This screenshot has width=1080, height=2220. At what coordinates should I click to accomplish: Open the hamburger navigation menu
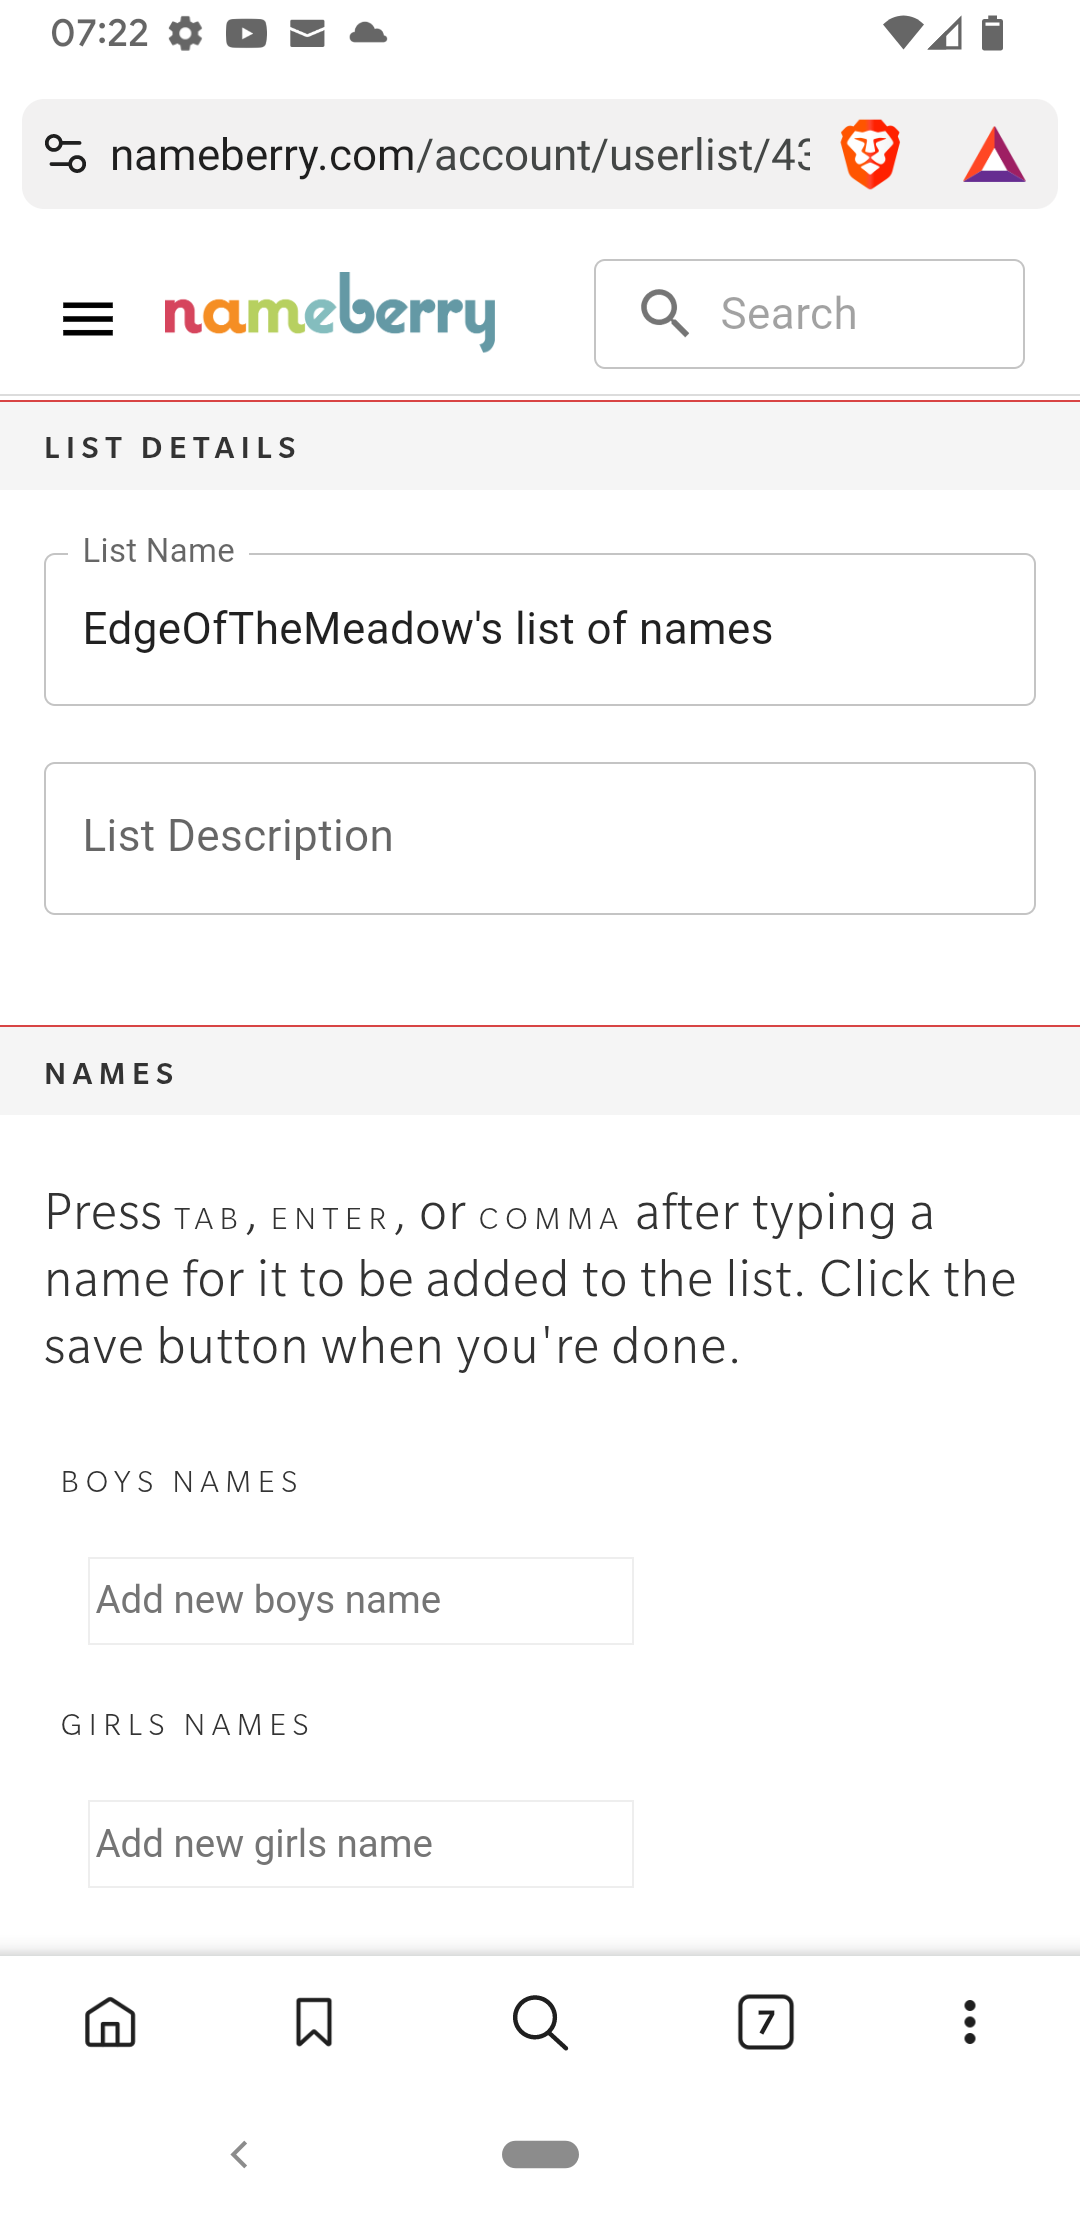[88, 319]
